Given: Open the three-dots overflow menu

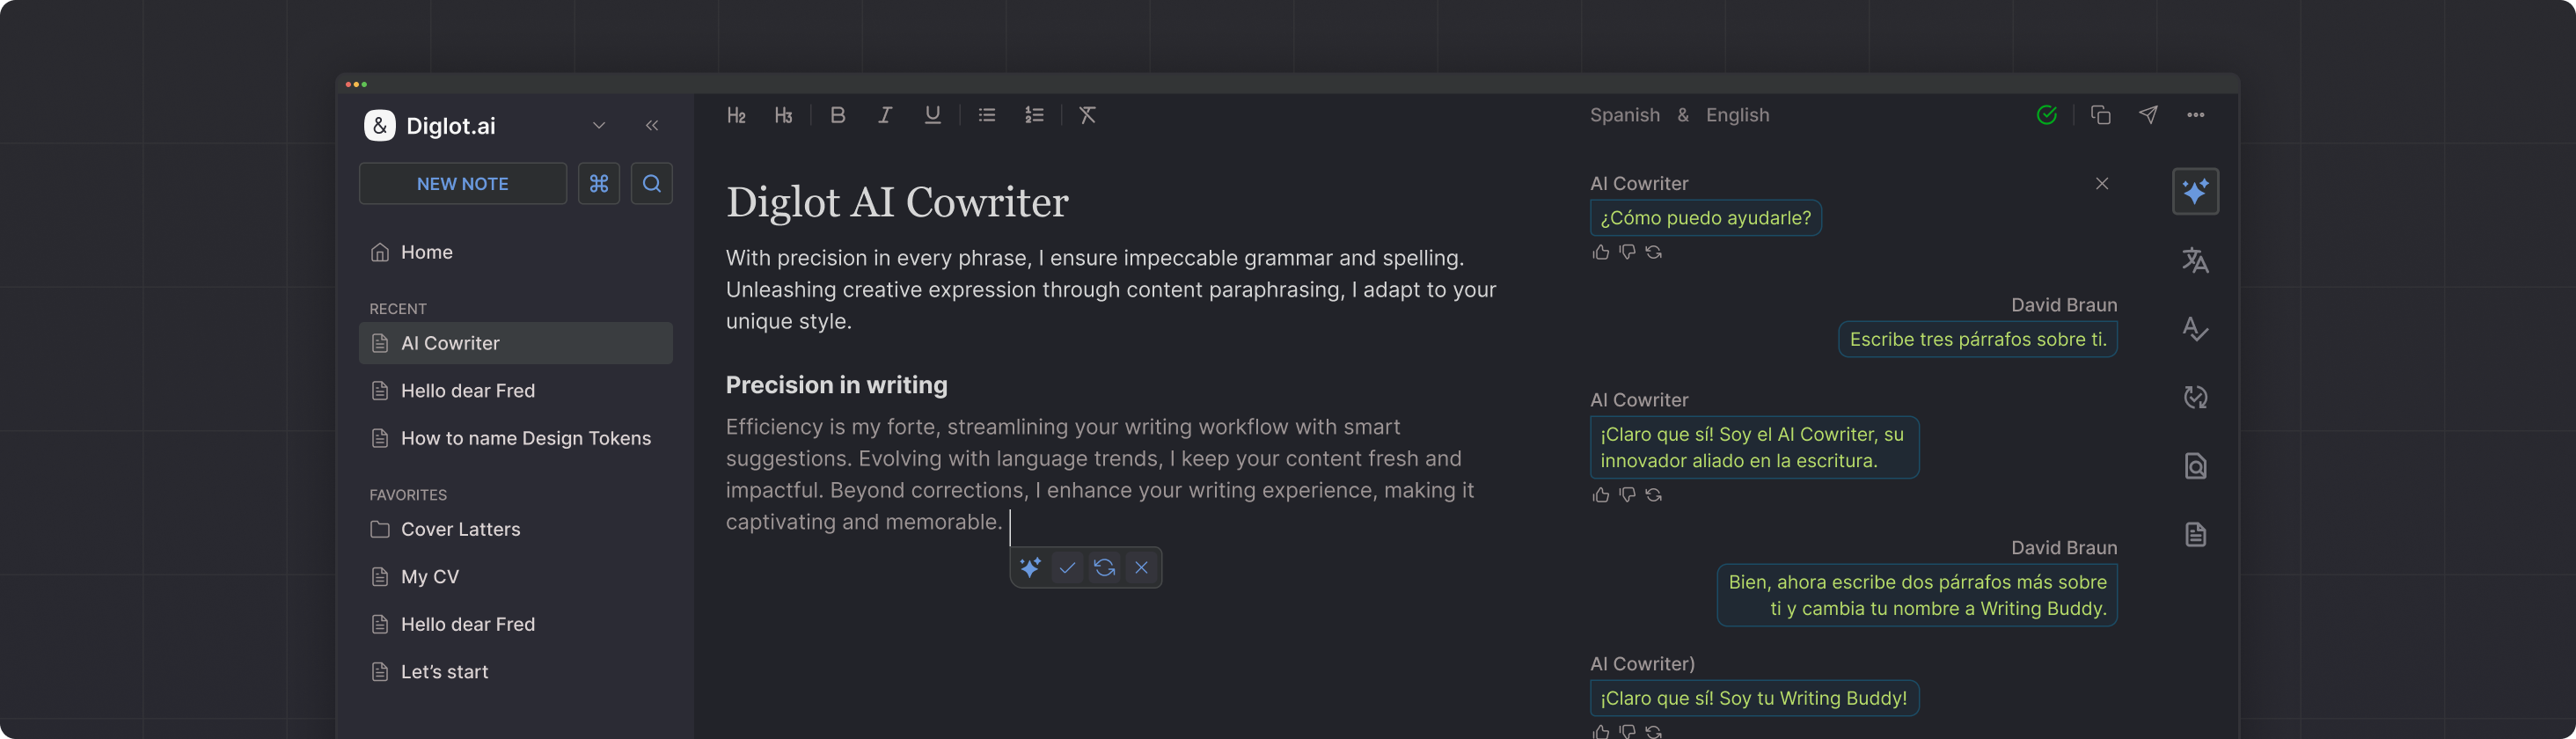Looking at the screenshot, I should [x=2196, y=115].
